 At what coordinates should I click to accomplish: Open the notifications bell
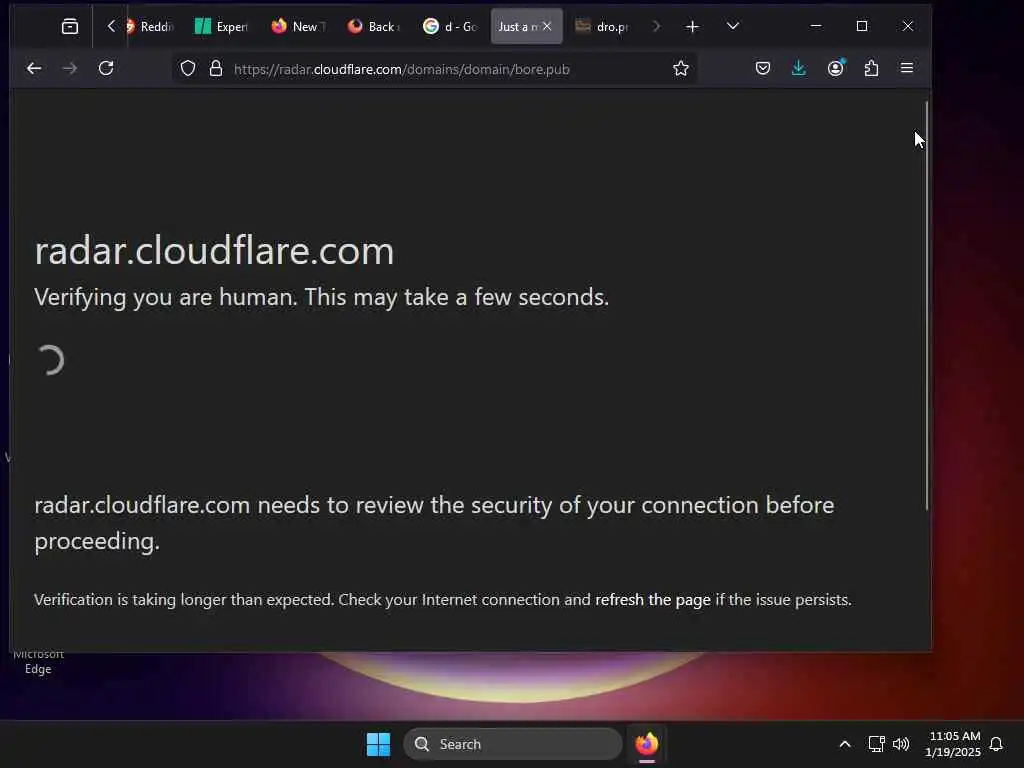(x=996, y=744)
